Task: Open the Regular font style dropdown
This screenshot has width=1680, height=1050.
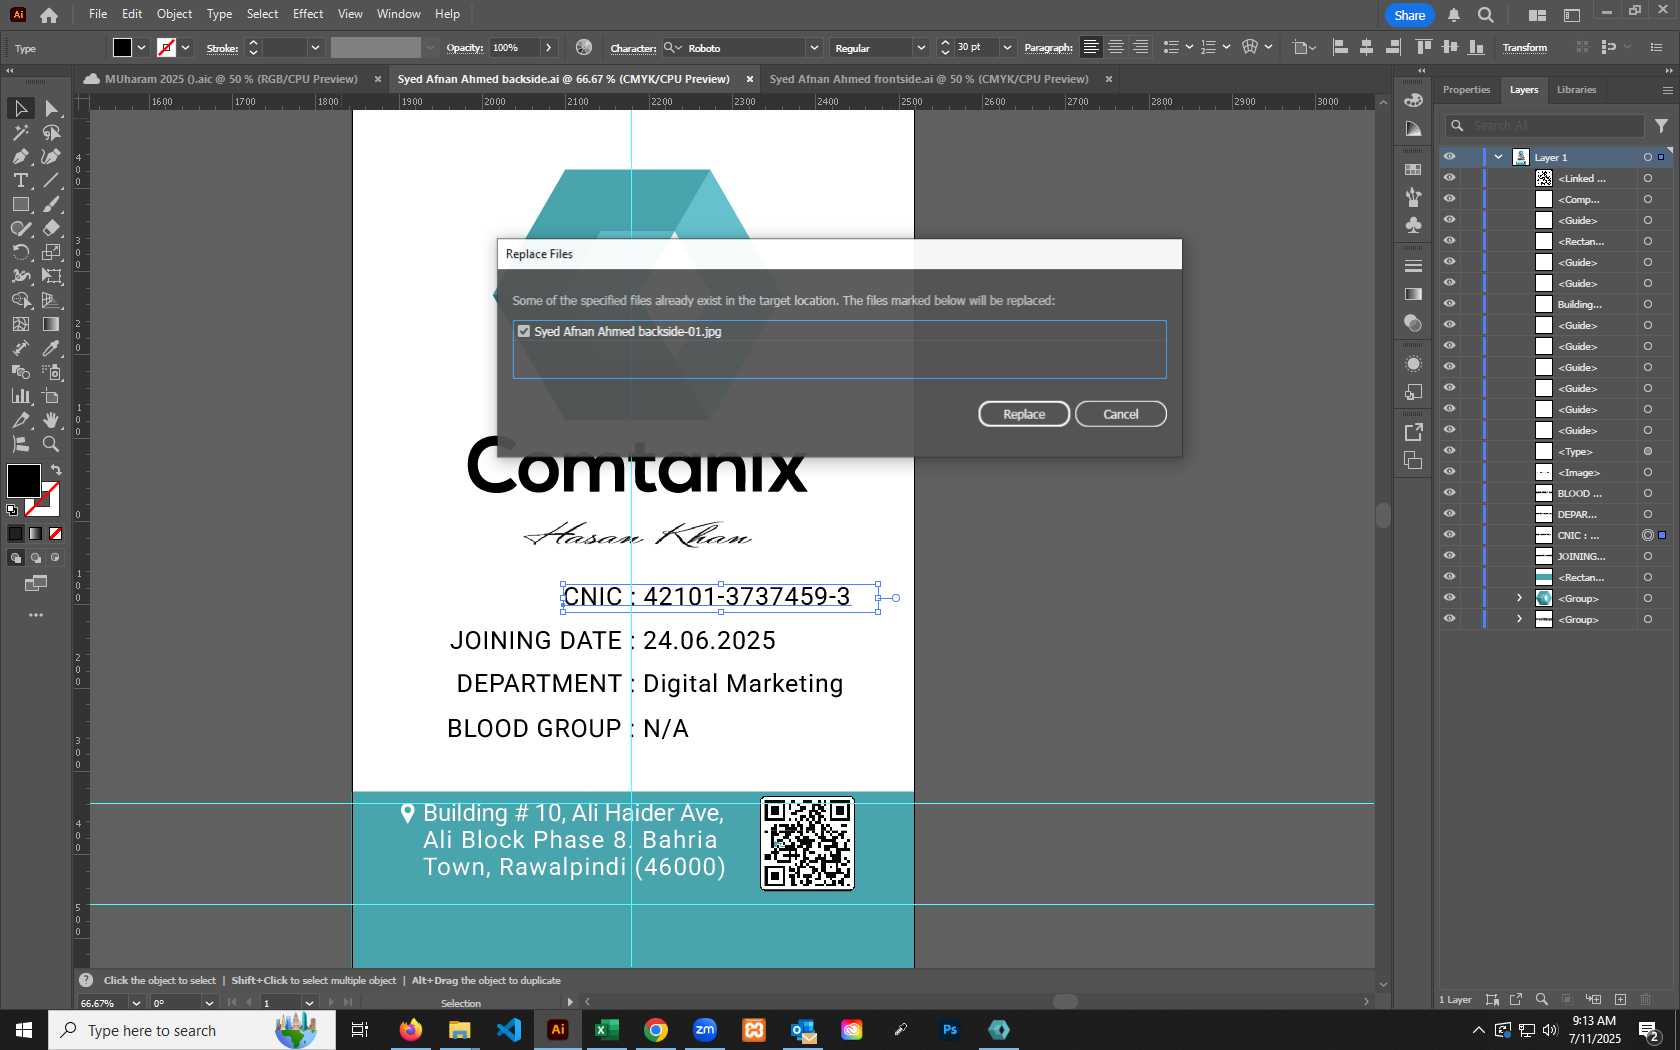Action: (x=920, y=48)
